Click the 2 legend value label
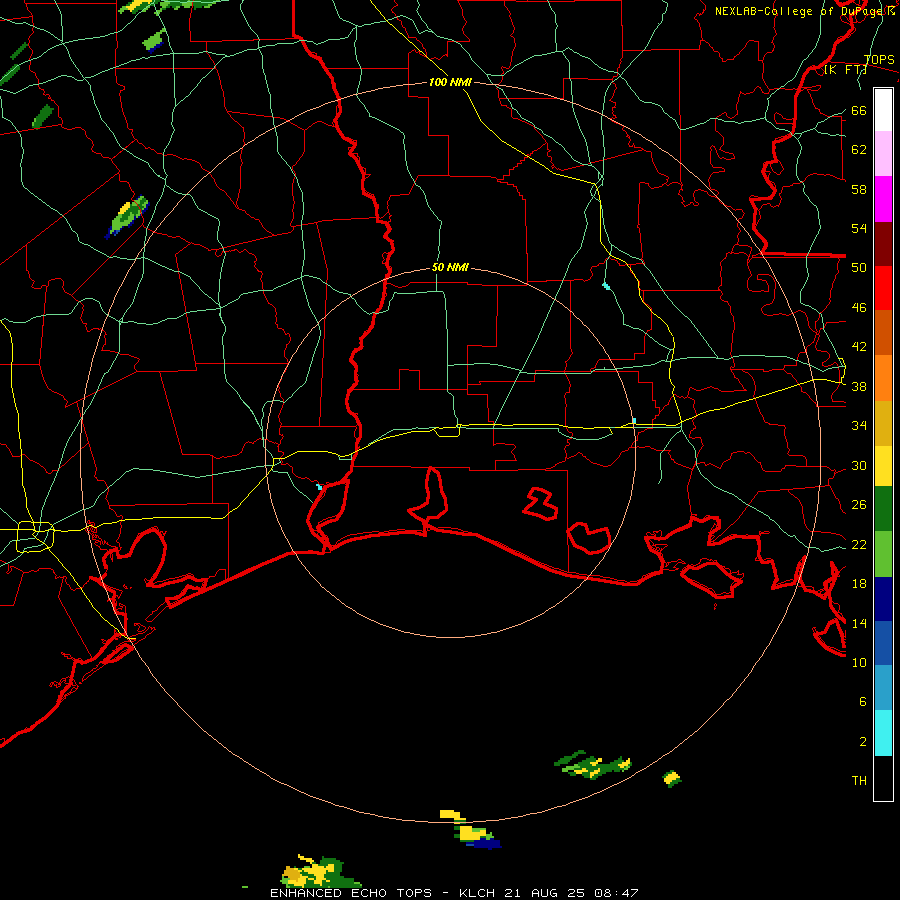The width and height of the screenshot is (900, 900). [863, 741]
